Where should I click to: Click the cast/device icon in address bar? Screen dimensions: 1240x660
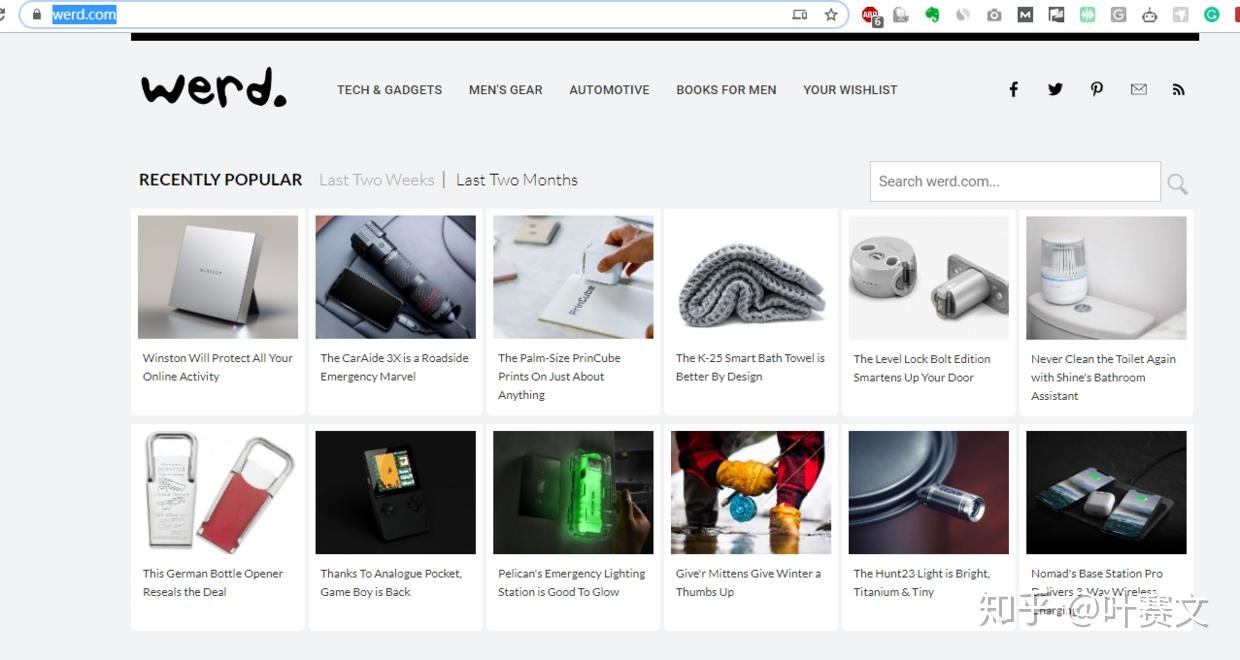(x=799, y=15)
